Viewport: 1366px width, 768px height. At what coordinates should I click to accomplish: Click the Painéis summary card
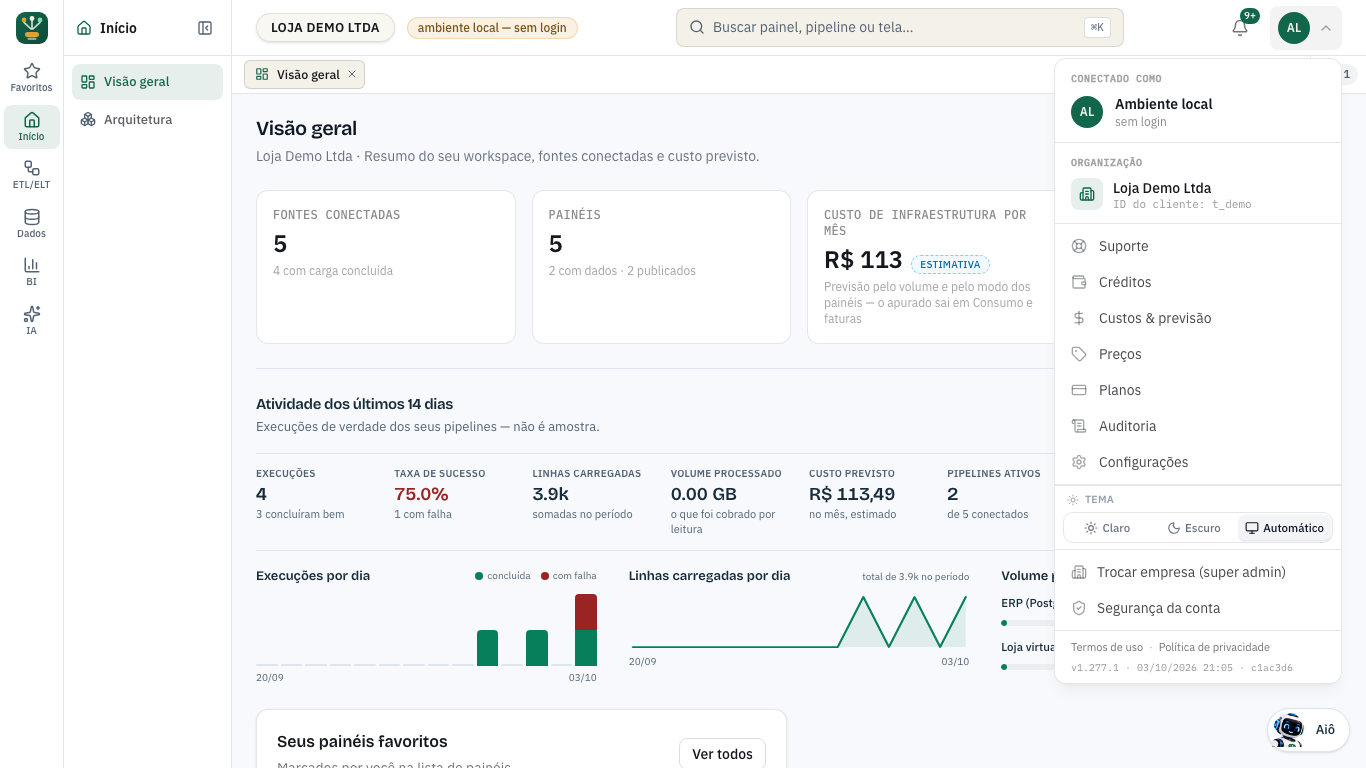[662, 267]
